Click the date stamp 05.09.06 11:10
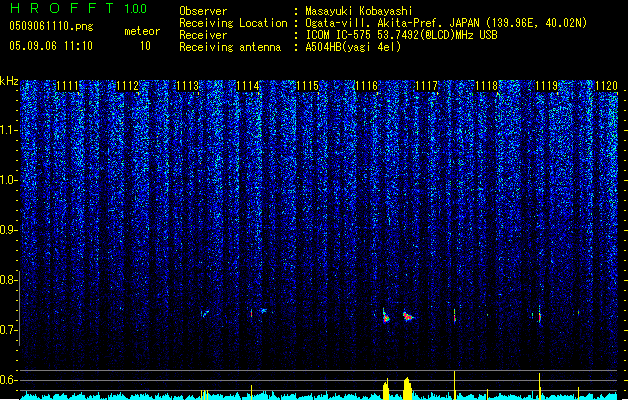Screen dimensions: 629x400 (51, 46)
